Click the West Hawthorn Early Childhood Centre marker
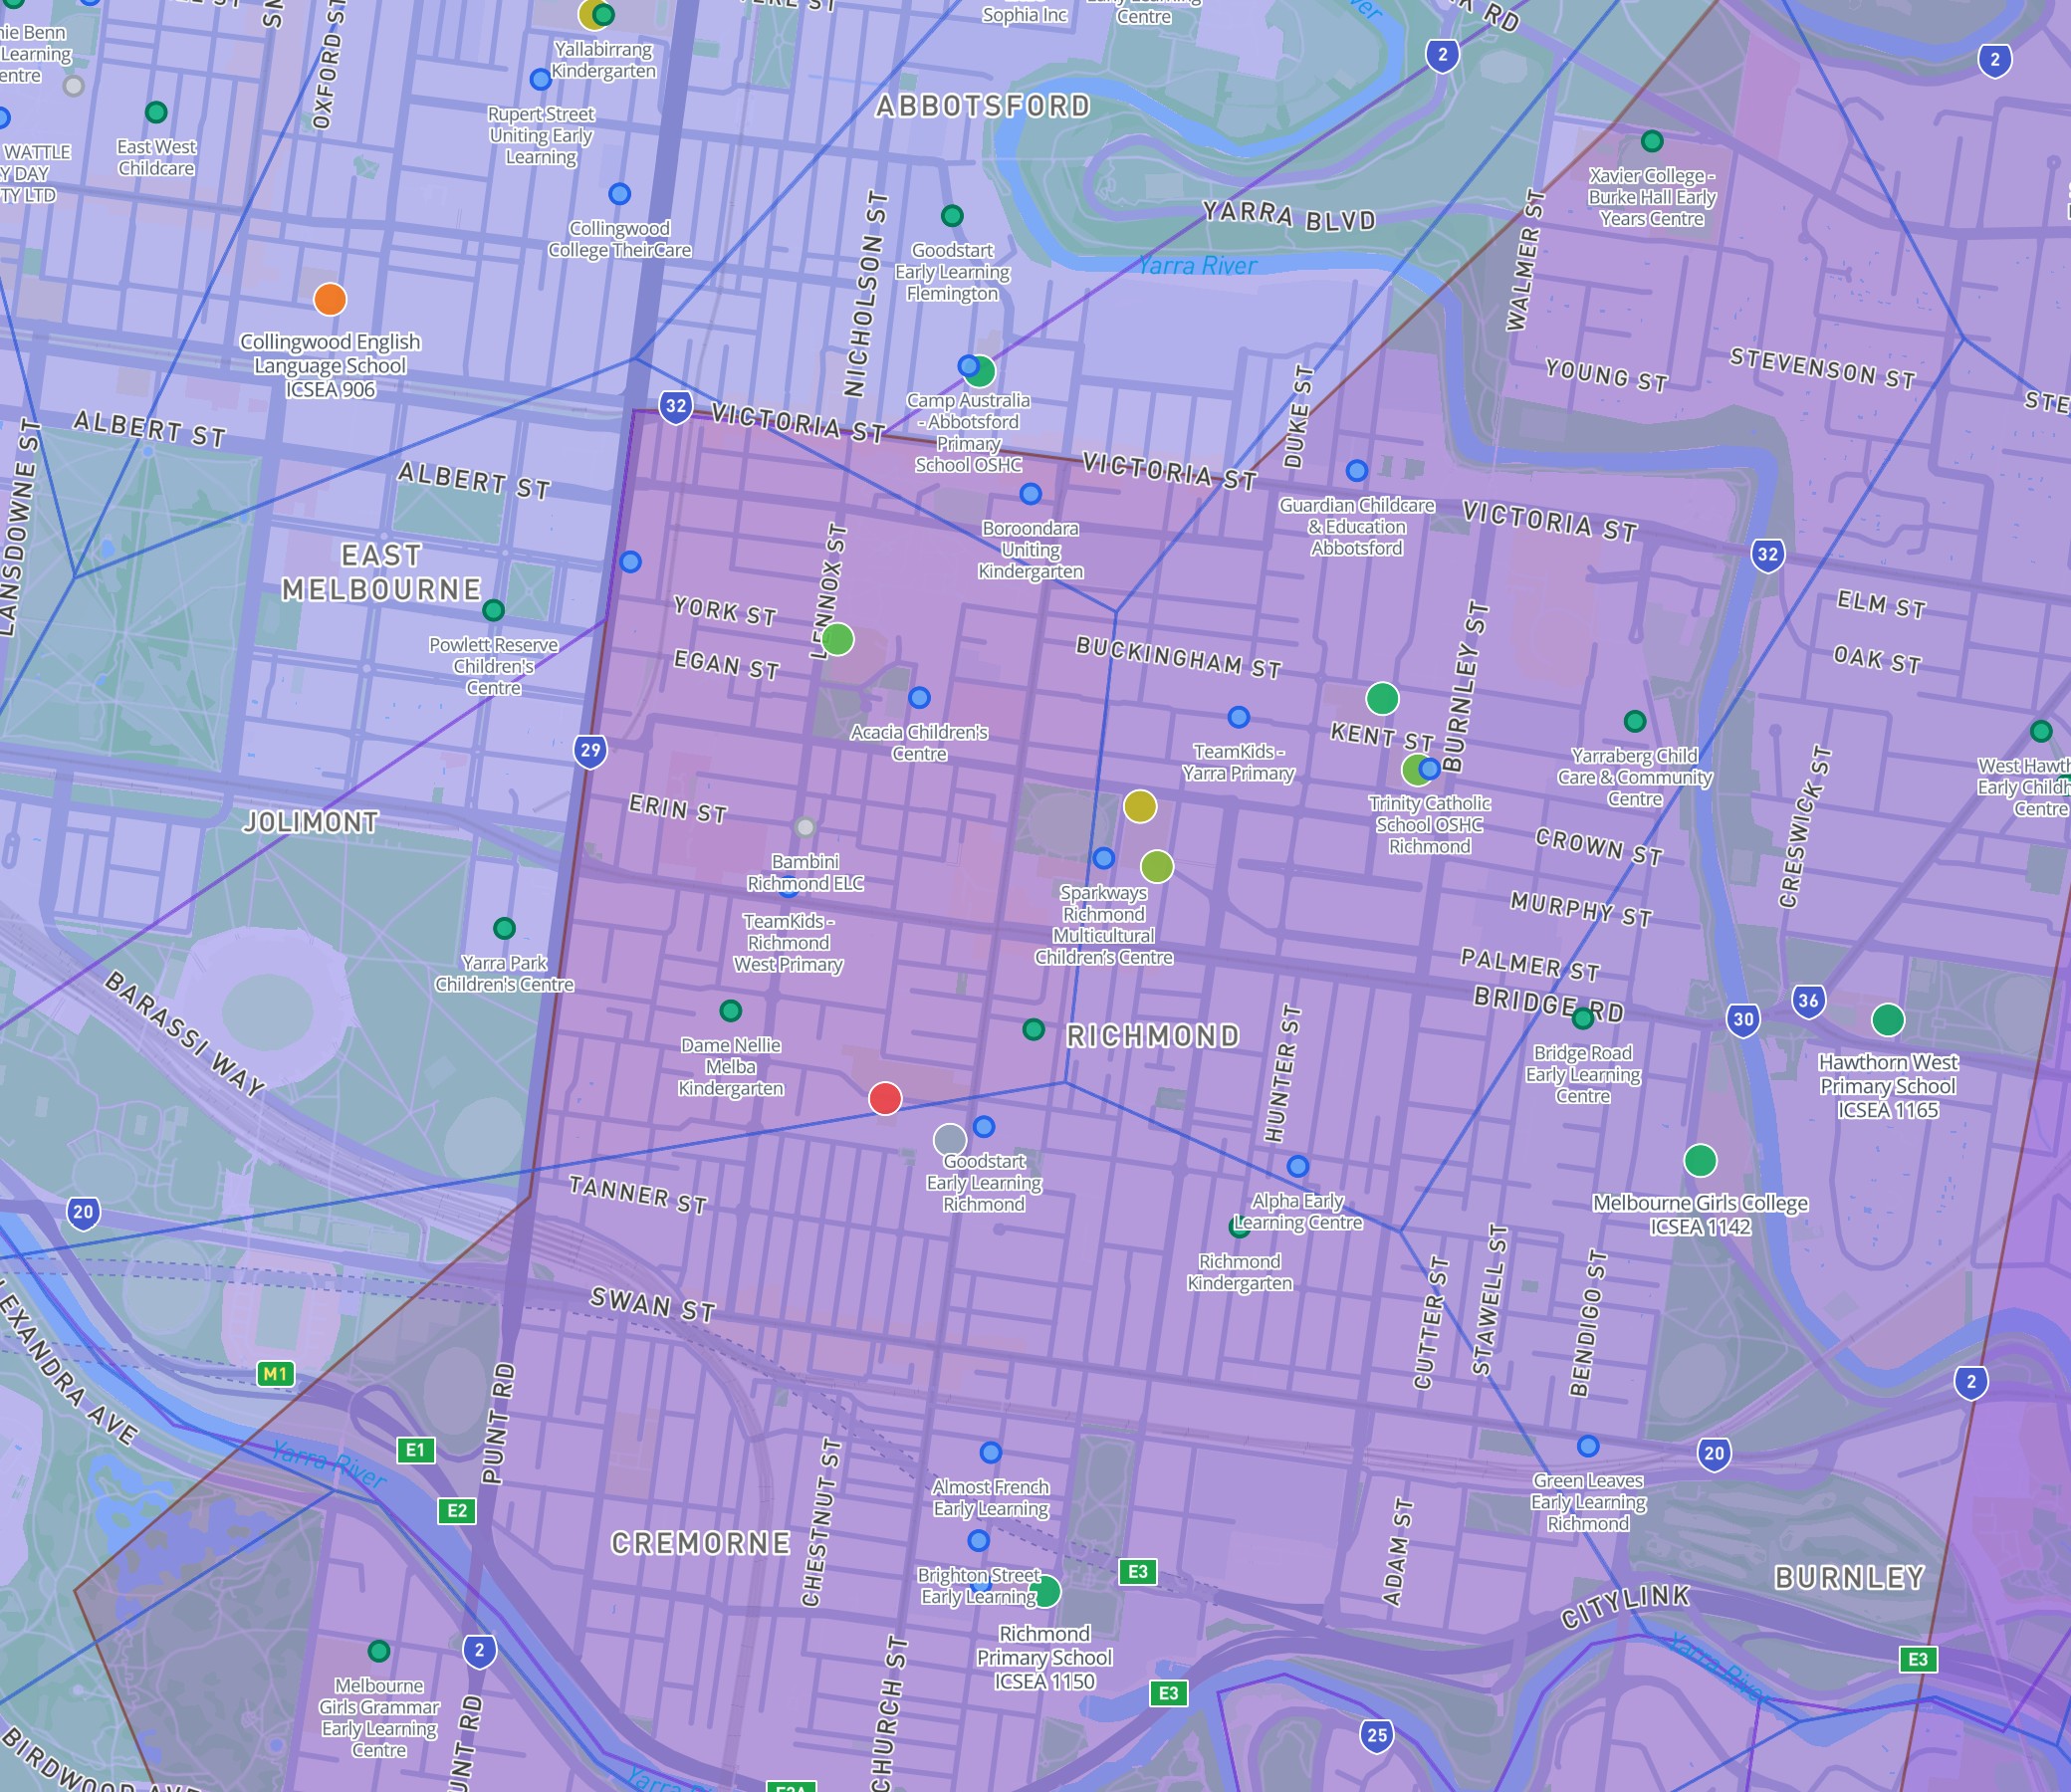The image size is (2071, 1792). [x=2042, y=730]
